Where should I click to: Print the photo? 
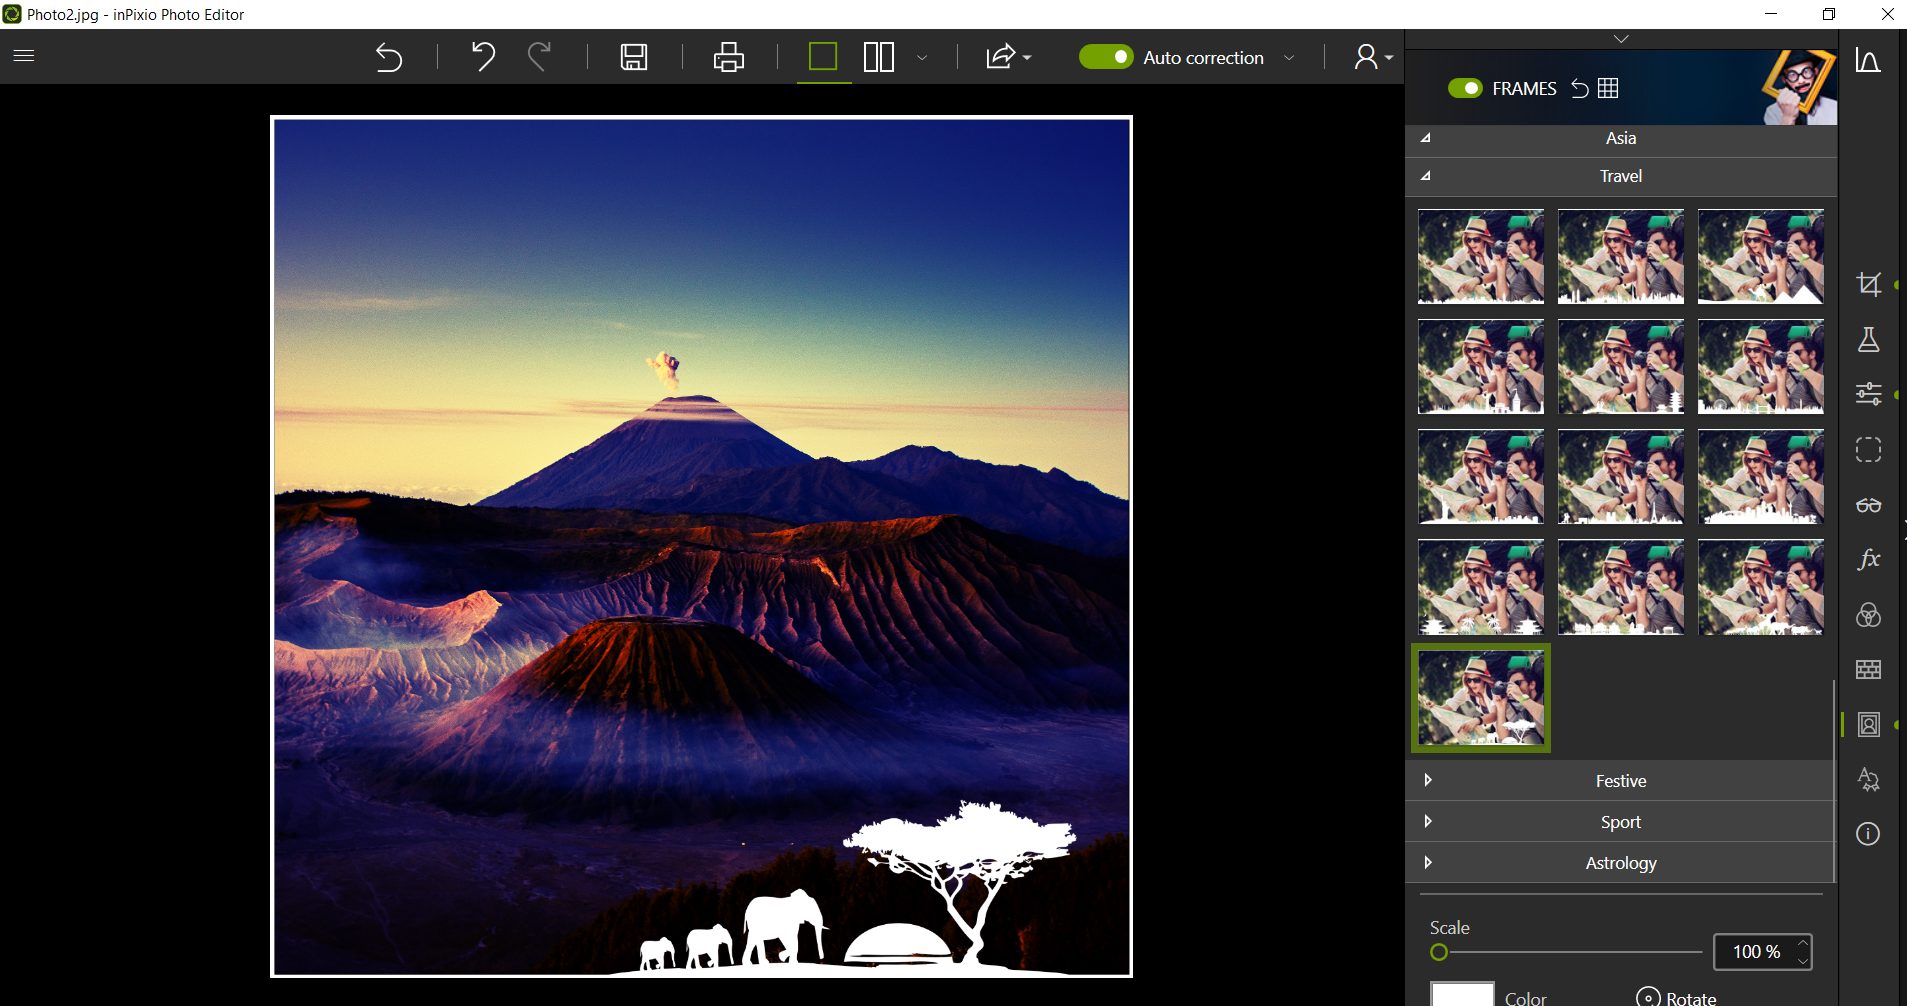(729, 57)
